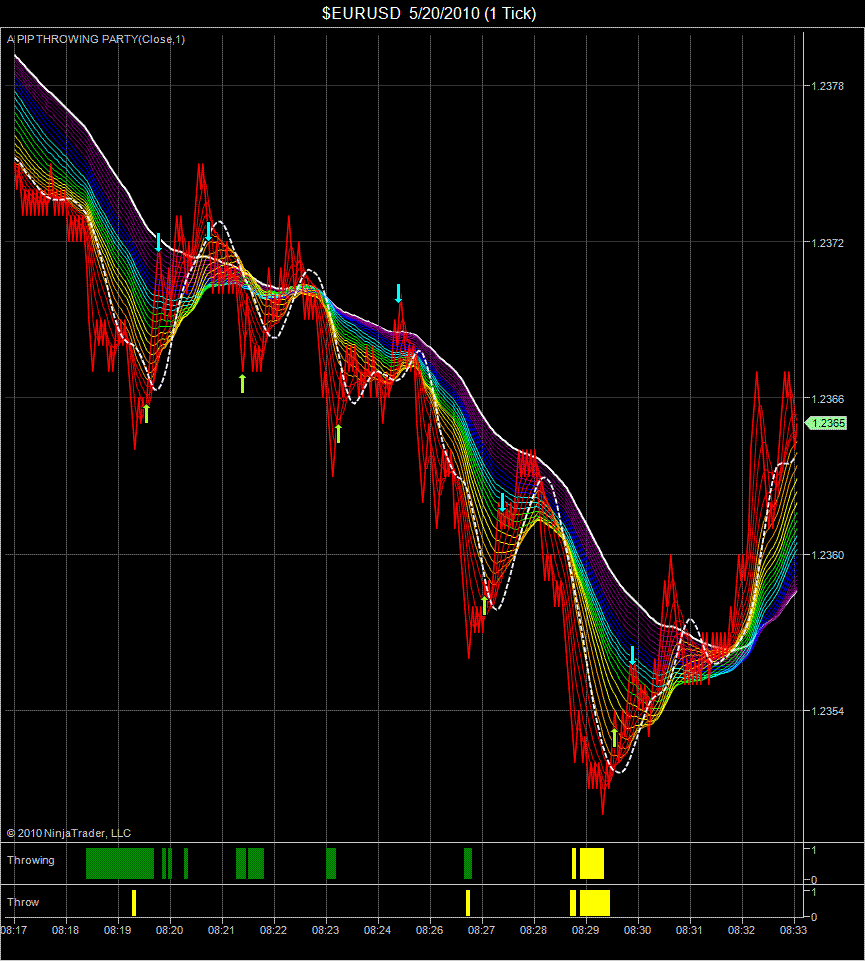The width and height of the screenshot is (865, 961).
Task: Click the wide green Throwing bar near 08:19
Action: (120, 864)
